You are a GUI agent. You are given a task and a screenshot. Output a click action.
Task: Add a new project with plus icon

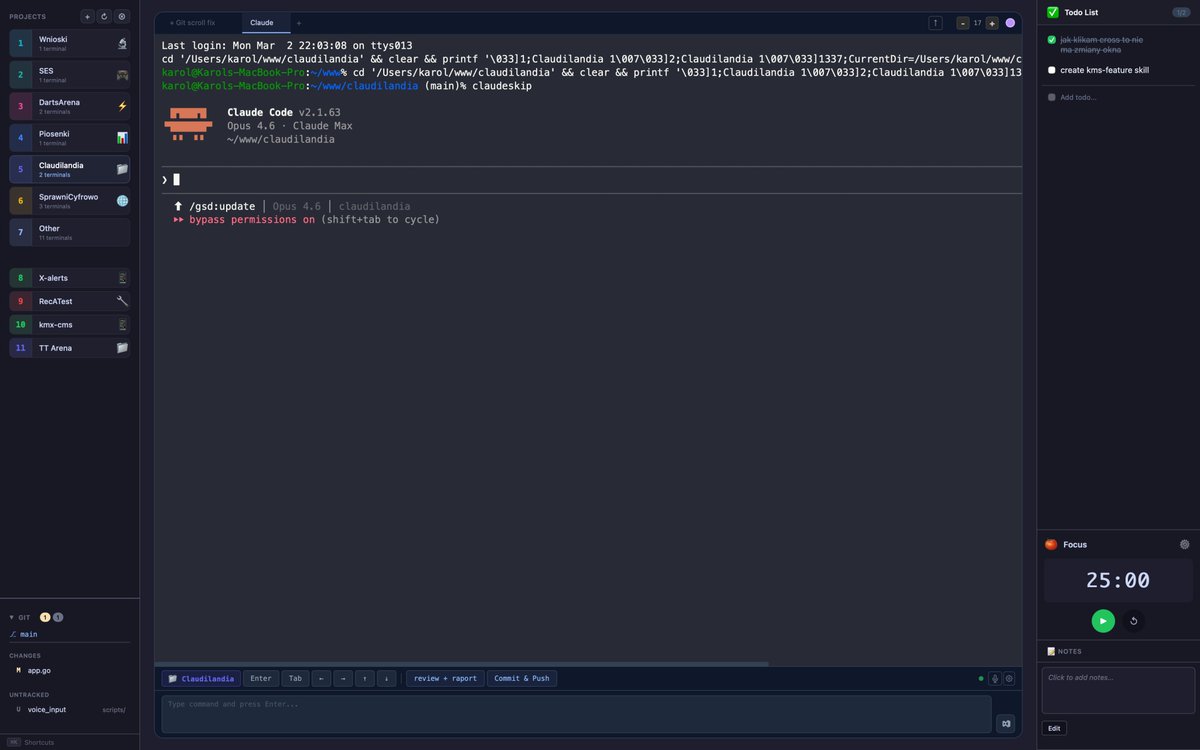(x=87, y=16)
